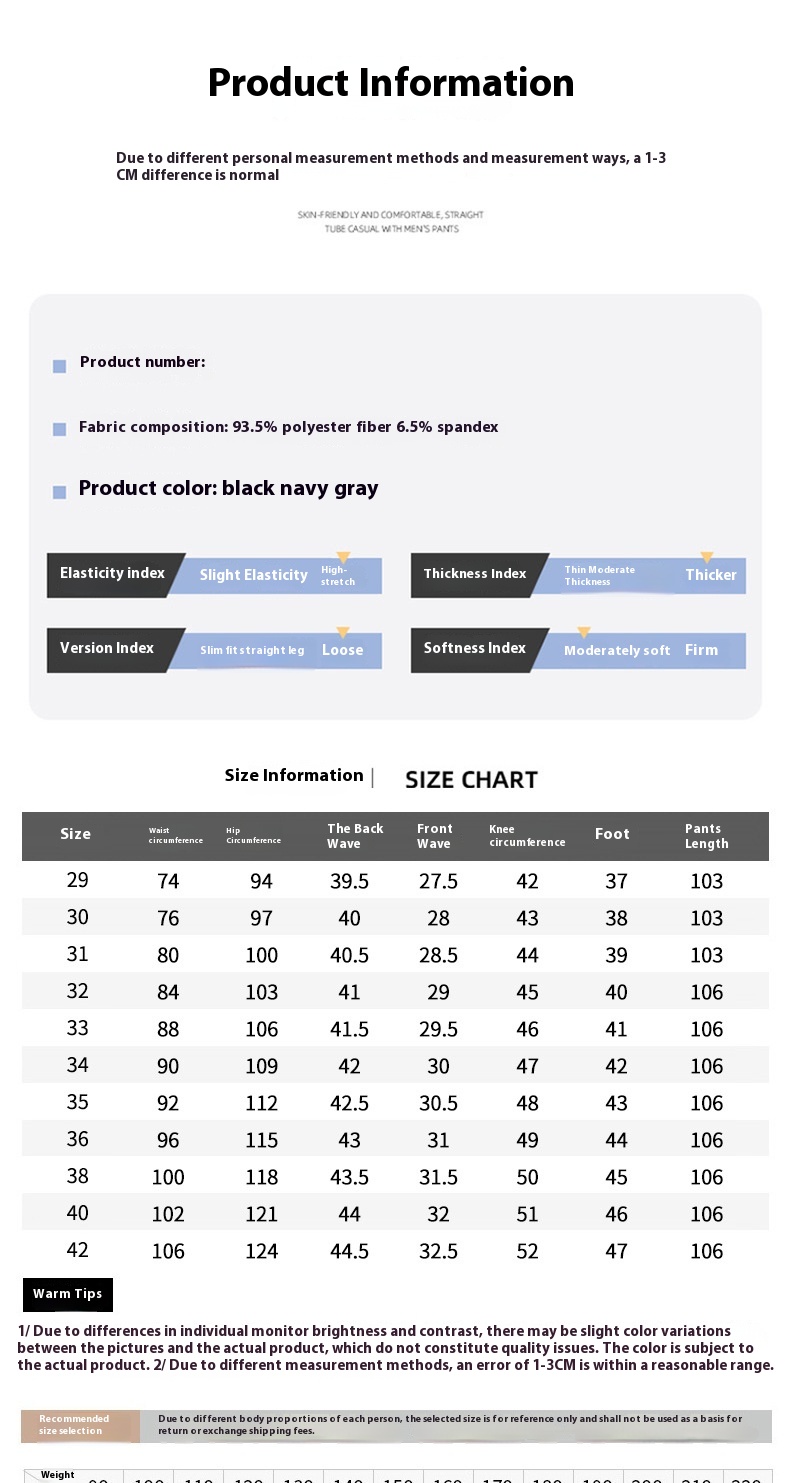Screen dimensions: 790x1483
Task: Click the Pants Length column header
Action: (706, 836)
